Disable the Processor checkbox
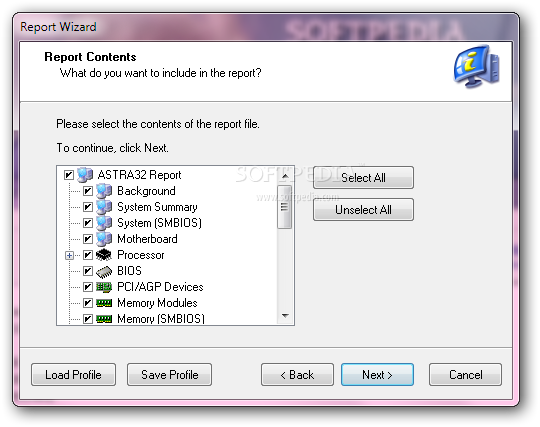Viewport: 540px width, 427px height. [88, 255]
